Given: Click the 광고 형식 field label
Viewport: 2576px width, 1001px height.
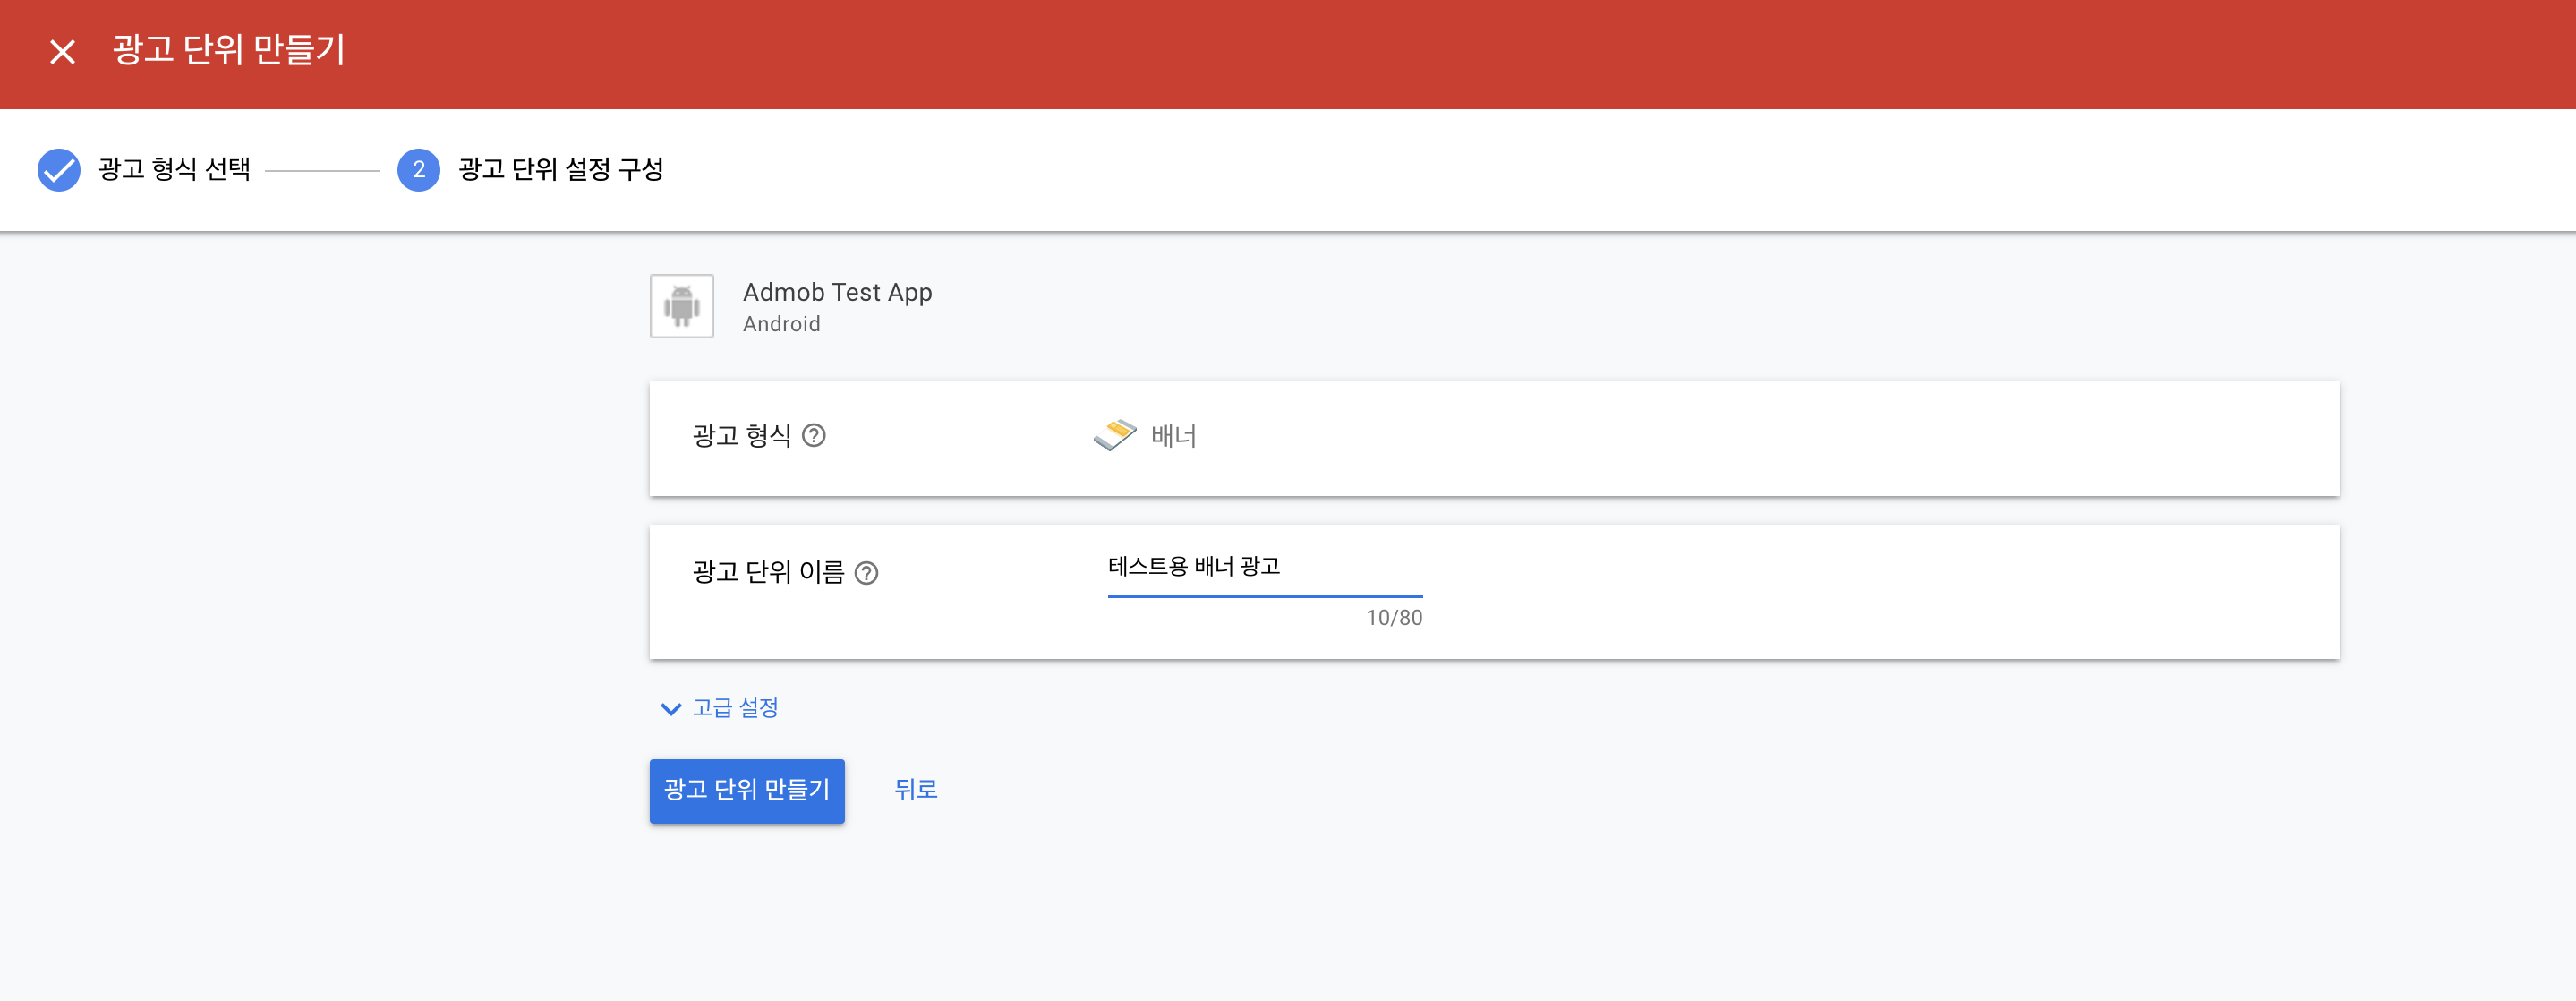Looking at the screenshot, I should click(741, 436).
